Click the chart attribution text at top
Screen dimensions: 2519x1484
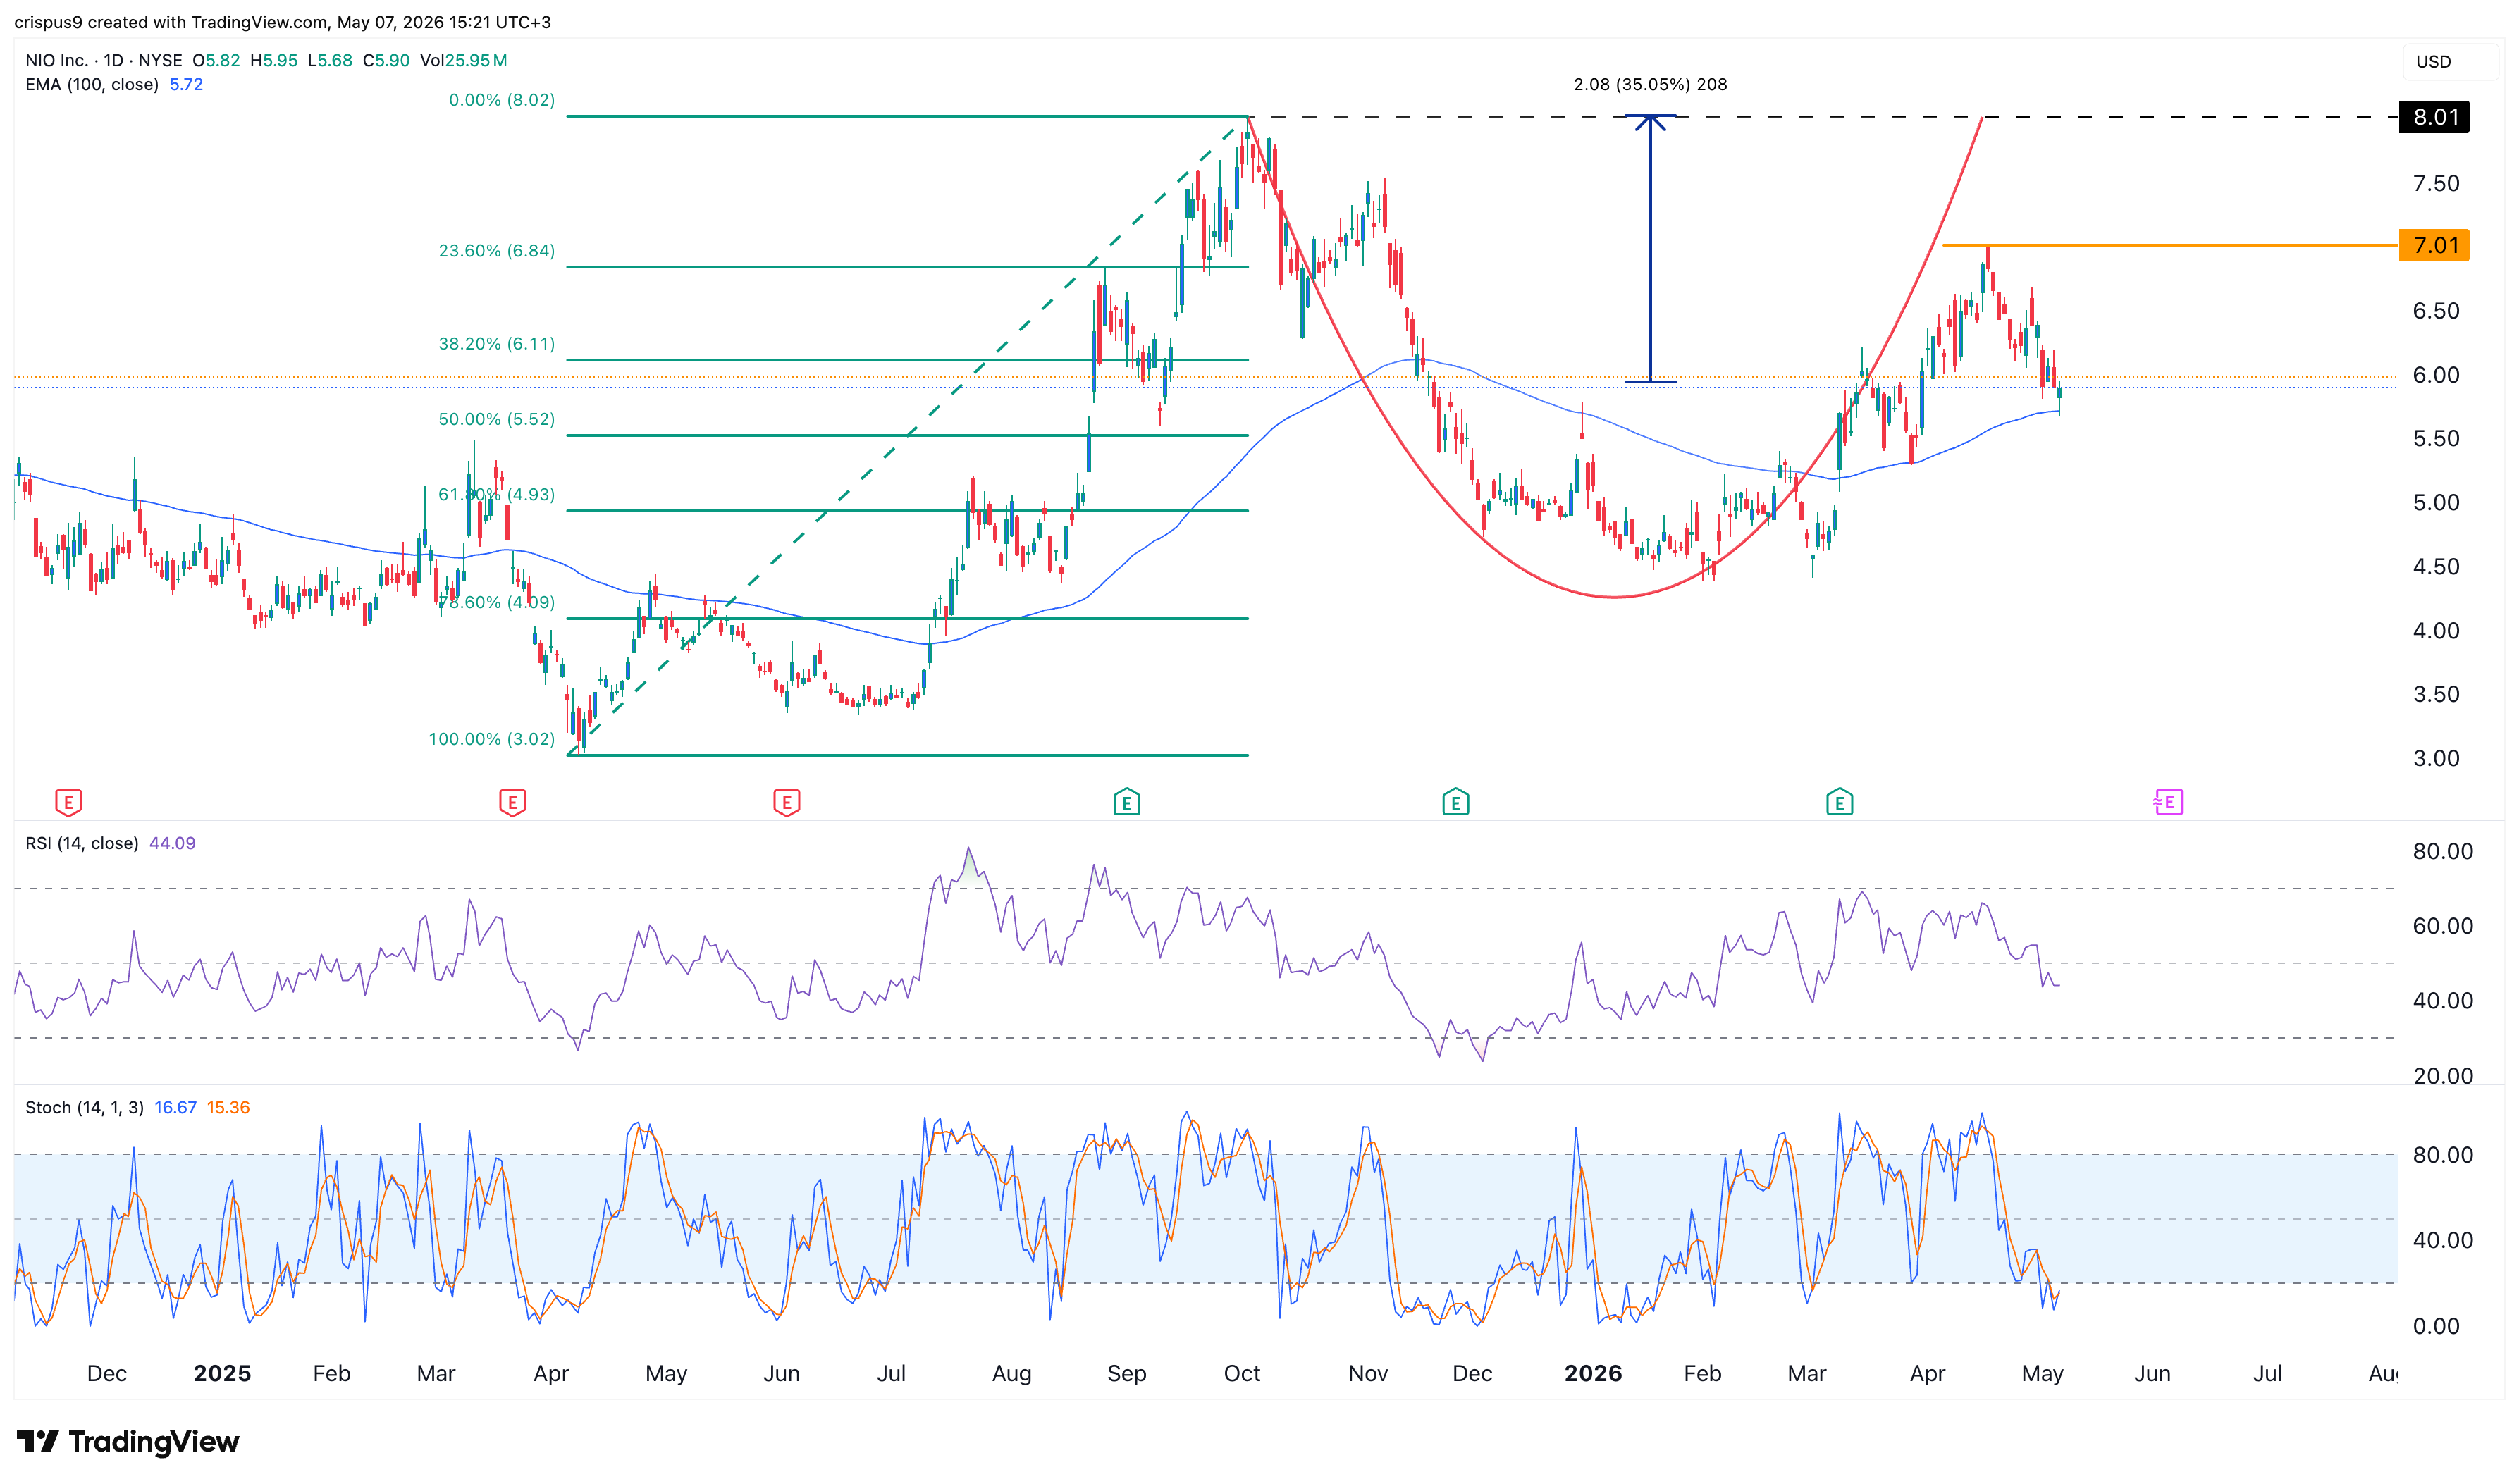coord(282,22)
